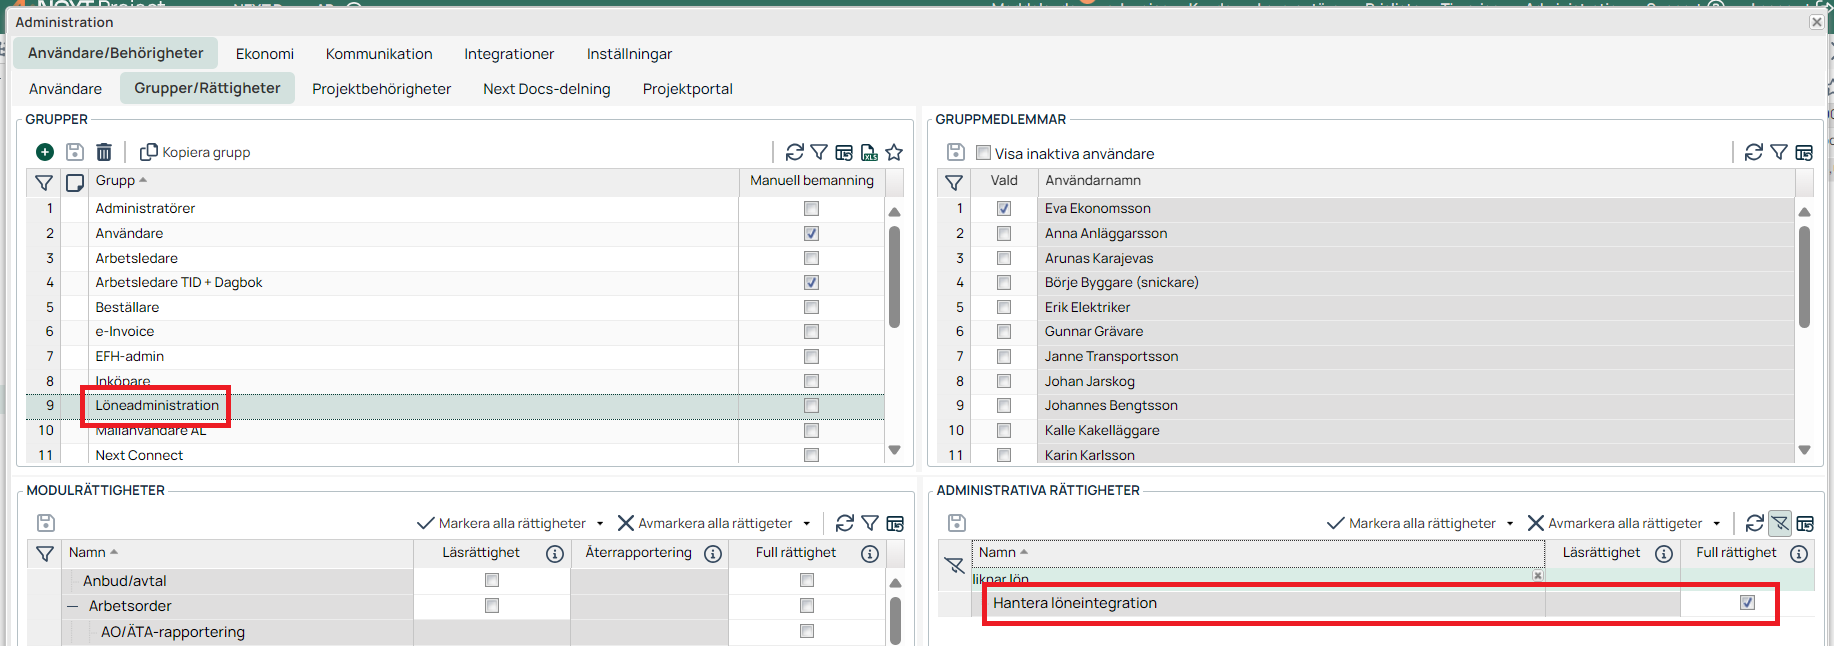The height and width of the screenshot is (646, 1834).
Task: Click the Kopiera grupp button
Action: [x=195, y=152]
